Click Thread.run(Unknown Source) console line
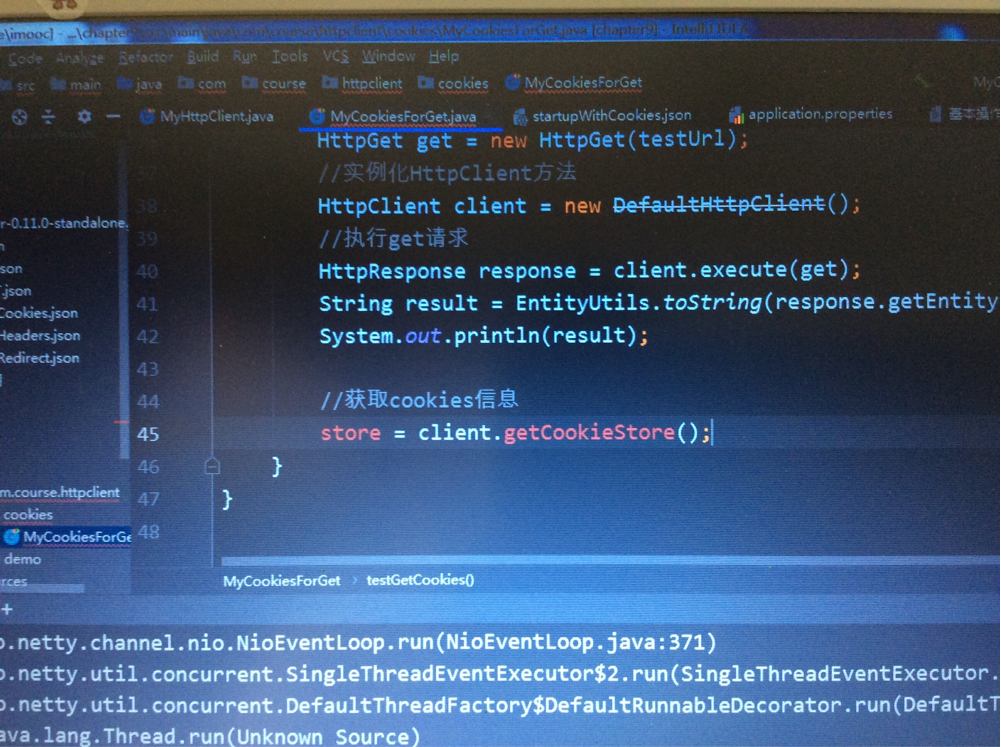 click(x=210, y=736)
